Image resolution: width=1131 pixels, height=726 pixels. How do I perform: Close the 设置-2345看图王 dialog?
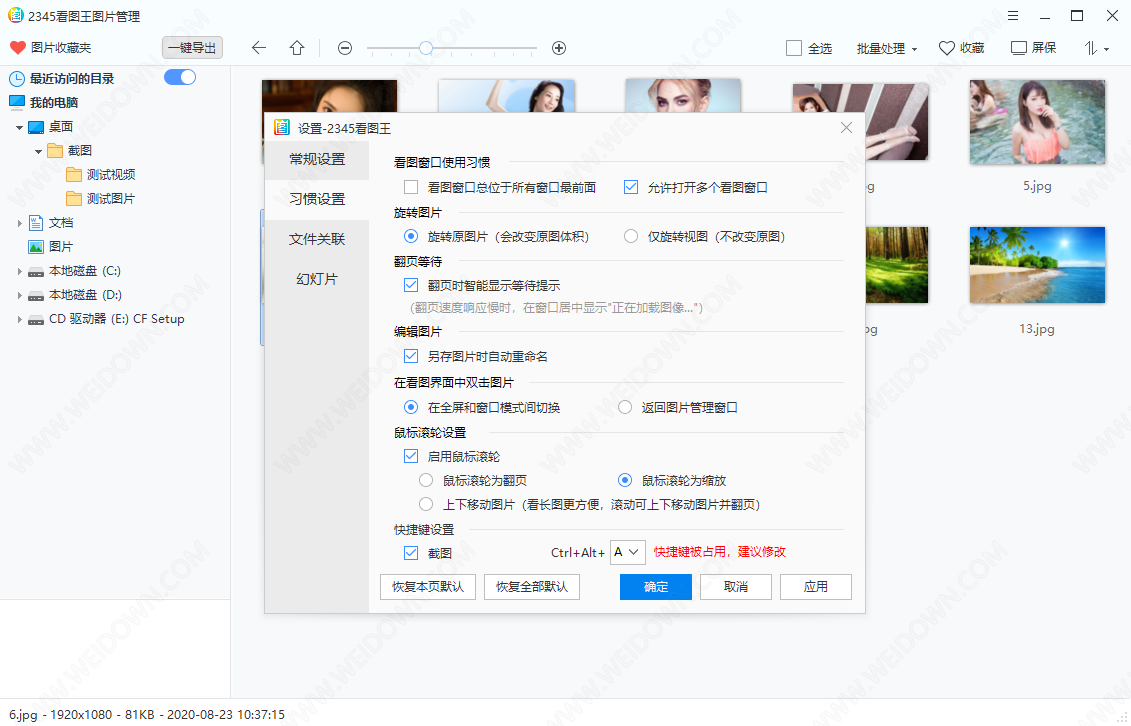(x=846, y=128)
